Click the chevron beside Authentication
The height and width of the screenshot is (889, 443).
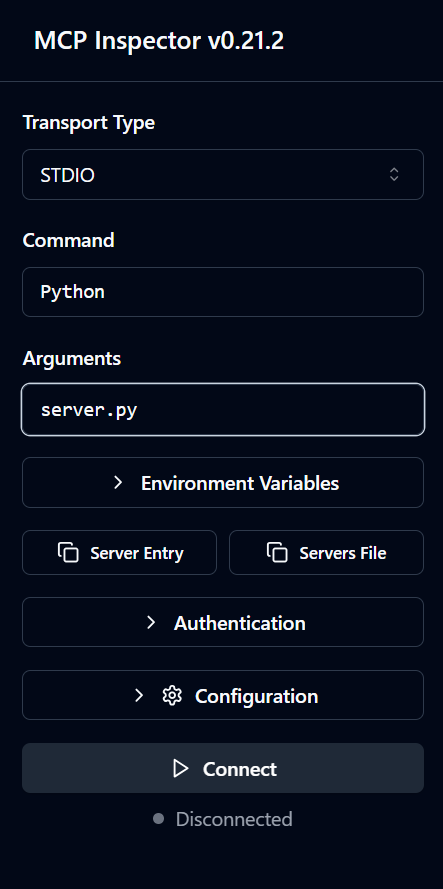(x=151, y=623)
